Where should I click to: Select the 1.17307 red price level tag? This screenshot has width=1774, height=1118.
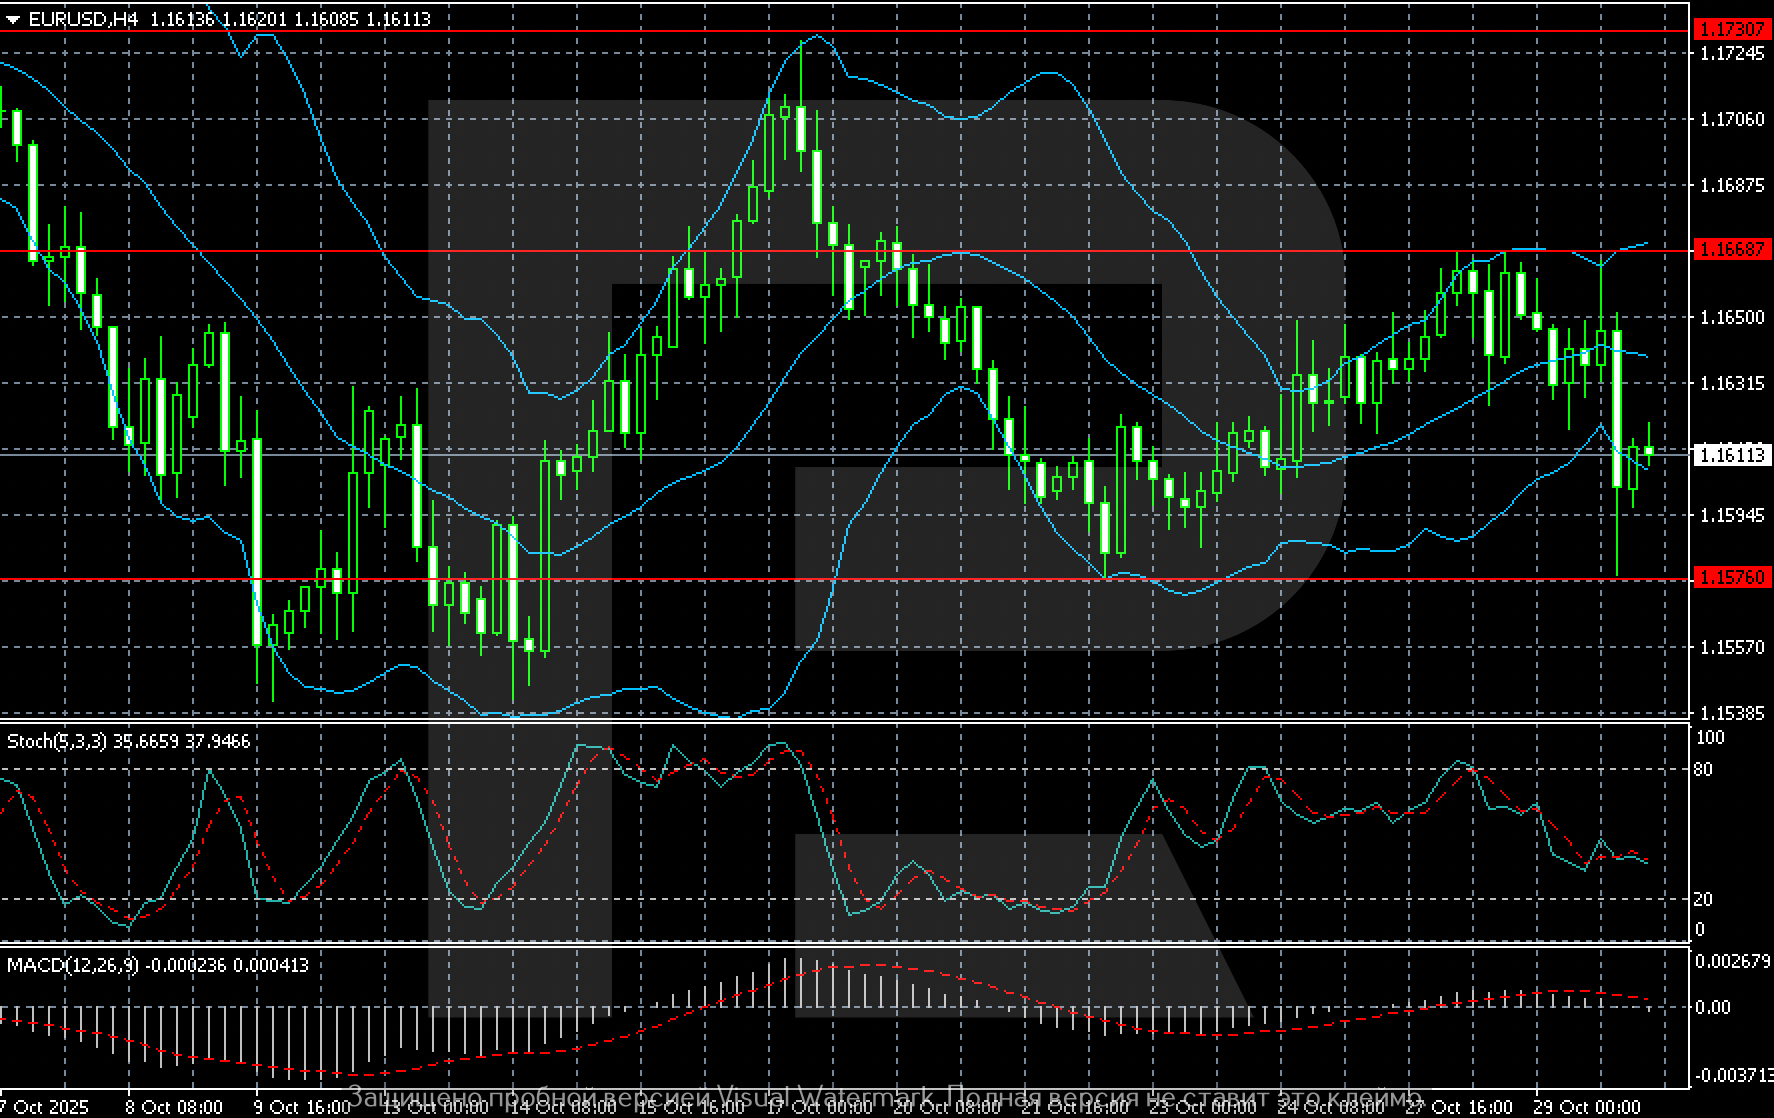tap(1731, 30)
